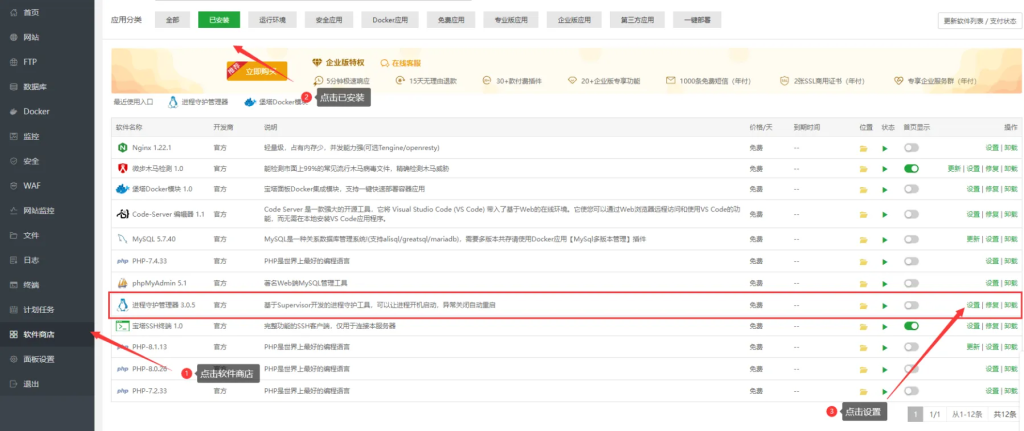Image resolution: width=1024 pixels, height=431 pixels.
Task: Click 设置 link for 进程守护管理器
Action: (973, 305)
